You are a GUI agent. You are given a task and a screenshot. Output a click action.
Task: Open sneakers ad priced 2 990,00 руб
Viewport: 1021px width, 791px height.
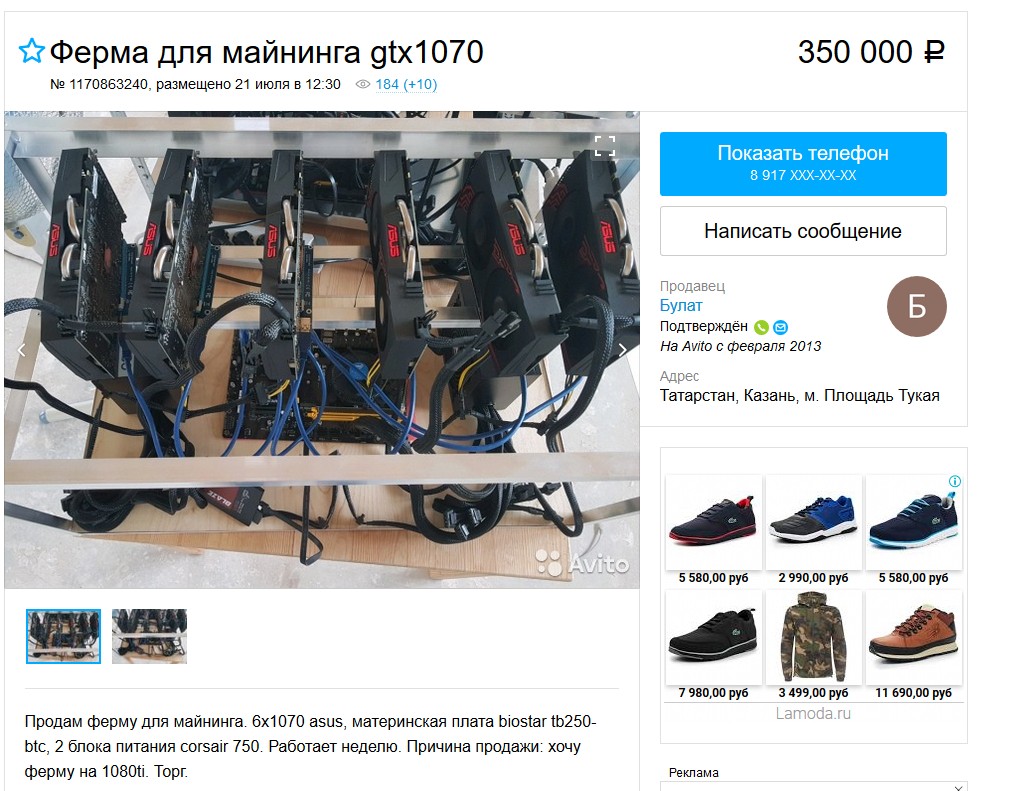(813, 531)
